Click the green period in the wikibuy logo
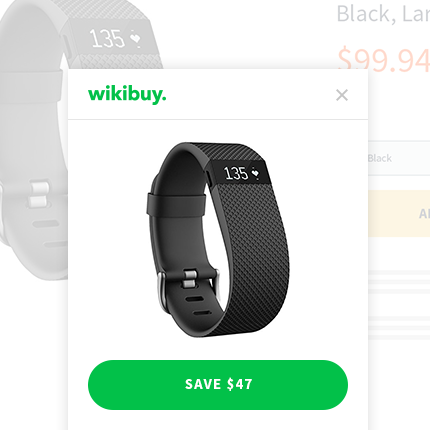Image resolution: width=430 pixels, height=430 pixels. coord(163,99)
